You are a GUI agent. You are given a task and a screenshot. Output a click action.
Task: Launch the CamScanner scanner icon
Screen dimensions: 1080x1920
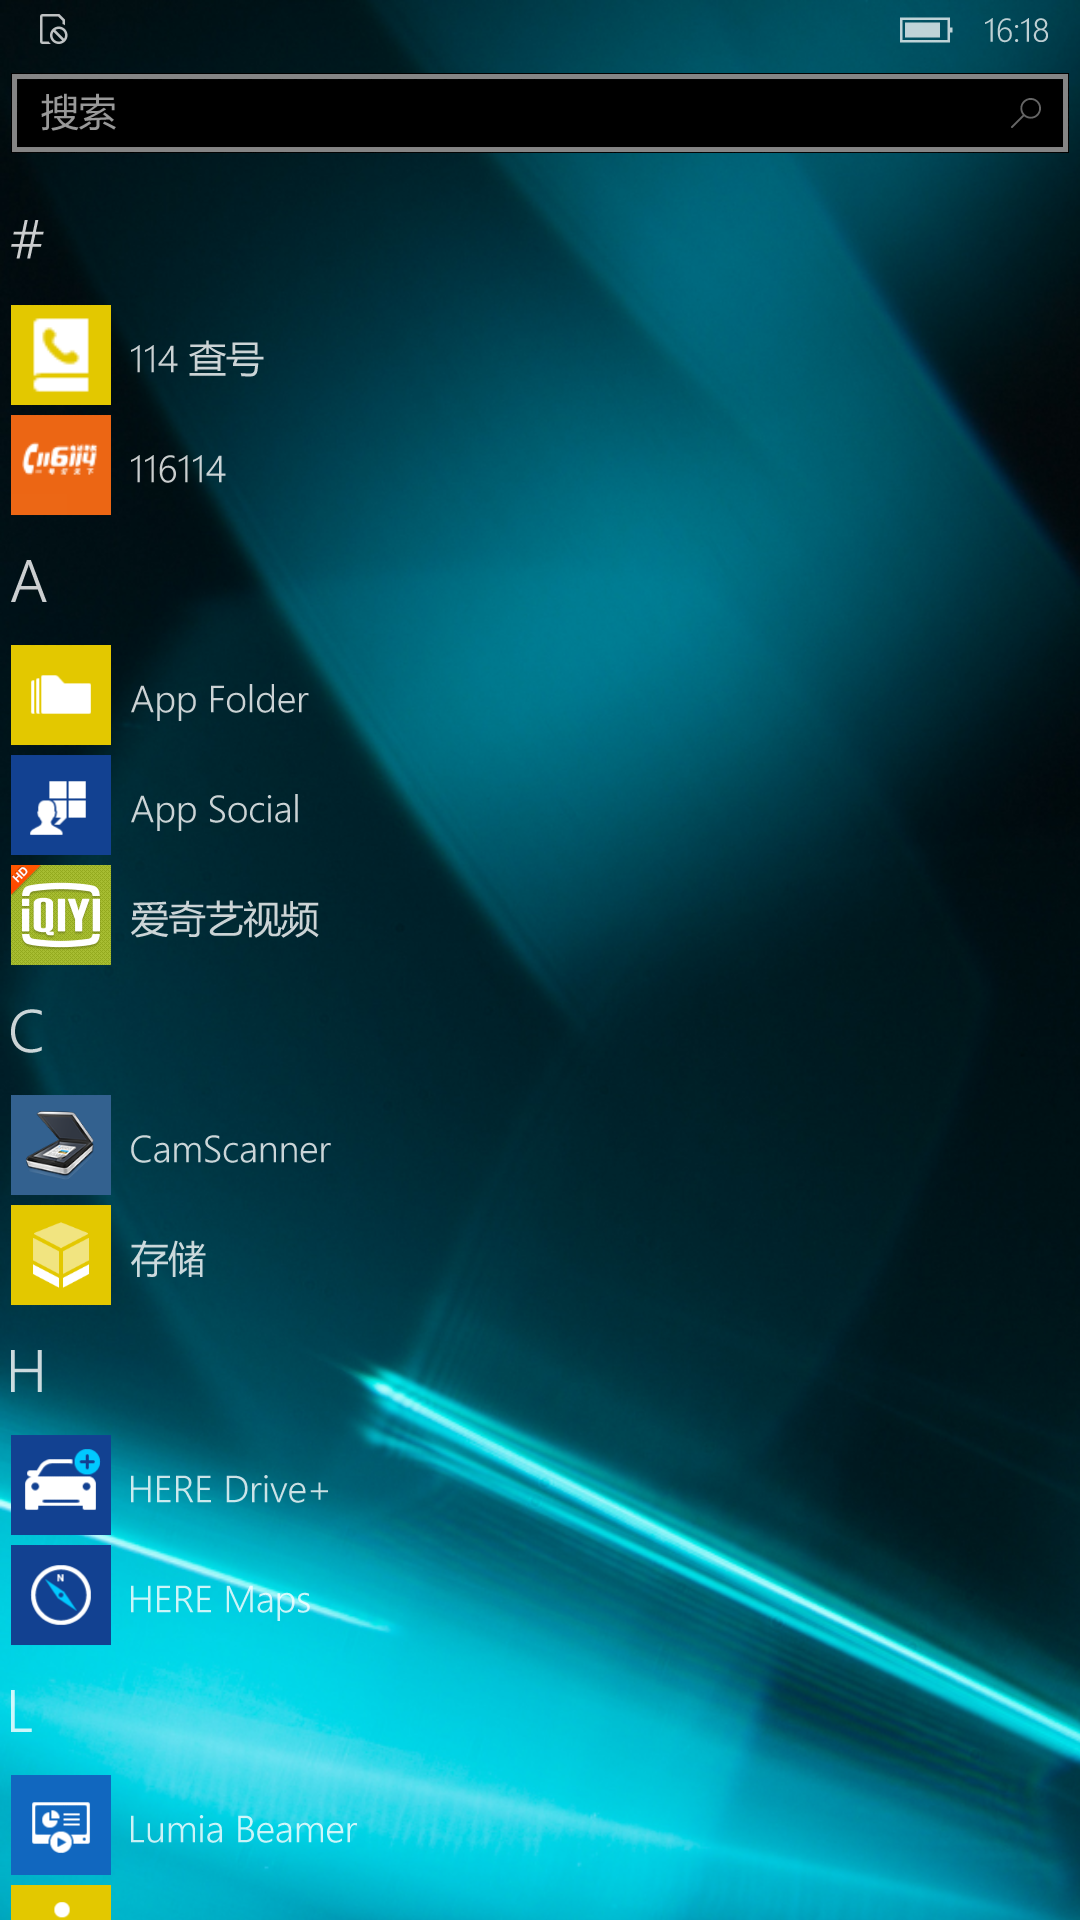[61, 1145]
